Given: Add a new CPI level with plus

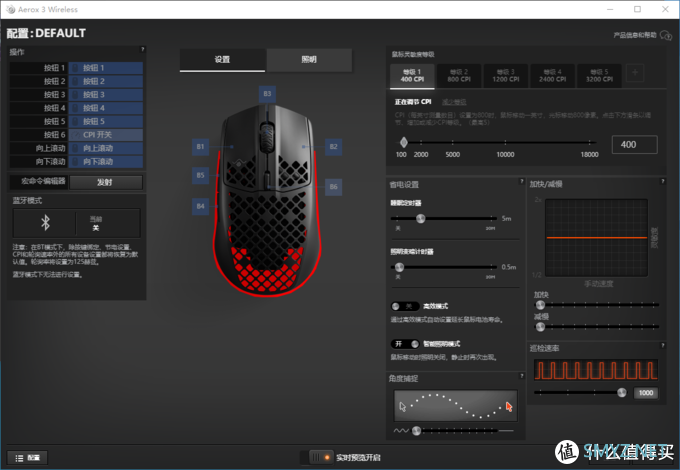Looking at the screenshot, I should click(x=635, y=72).
